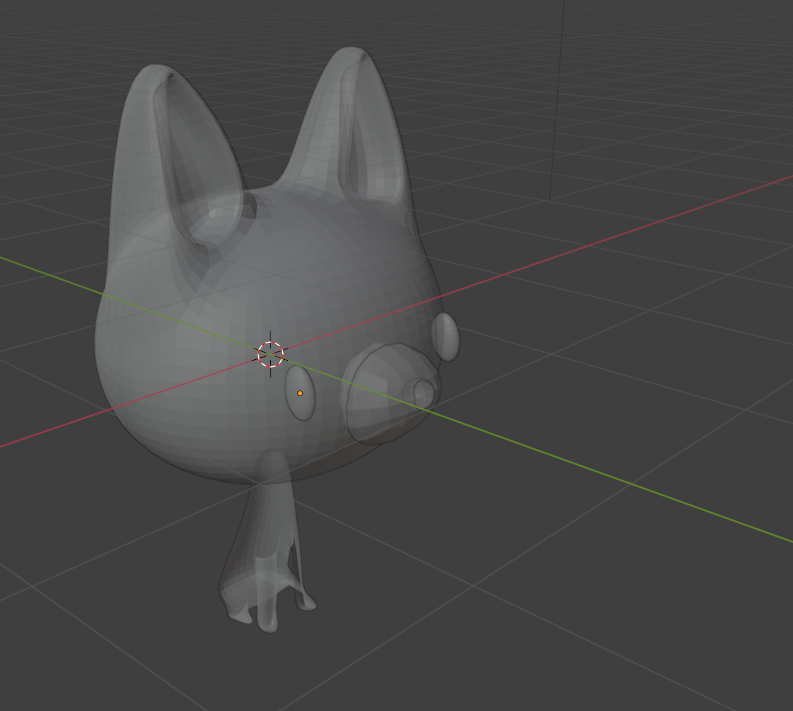Viewport: 793px width, 711px height.
Task: Click the green Y axis line left of head
Action: tap(50, 272)
